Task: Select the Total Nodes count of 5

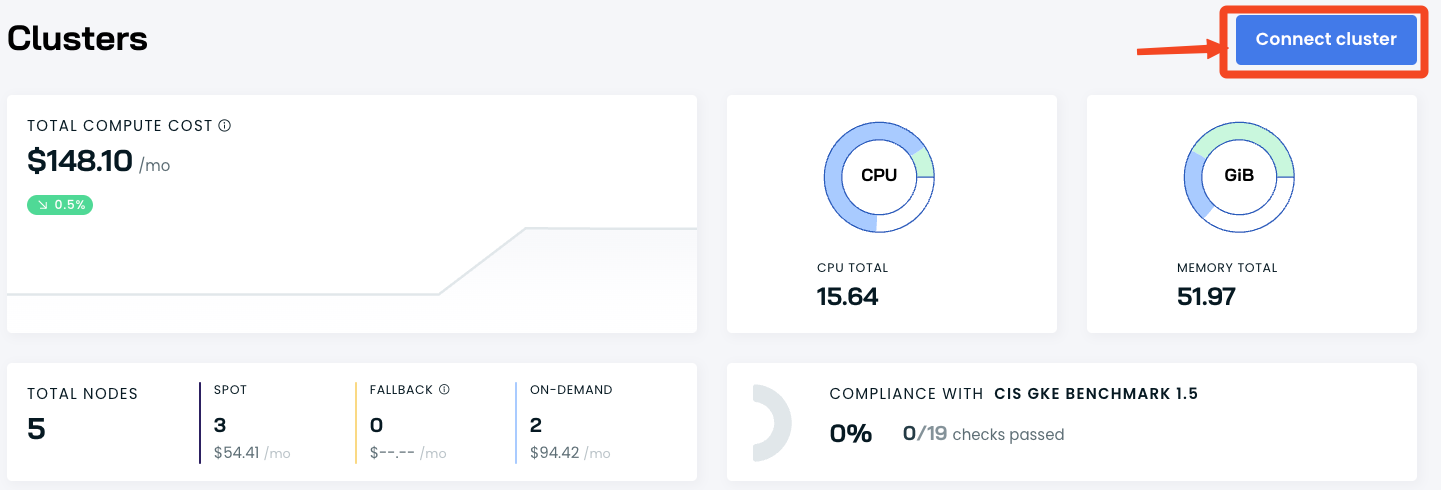Action: click(36, 429)
